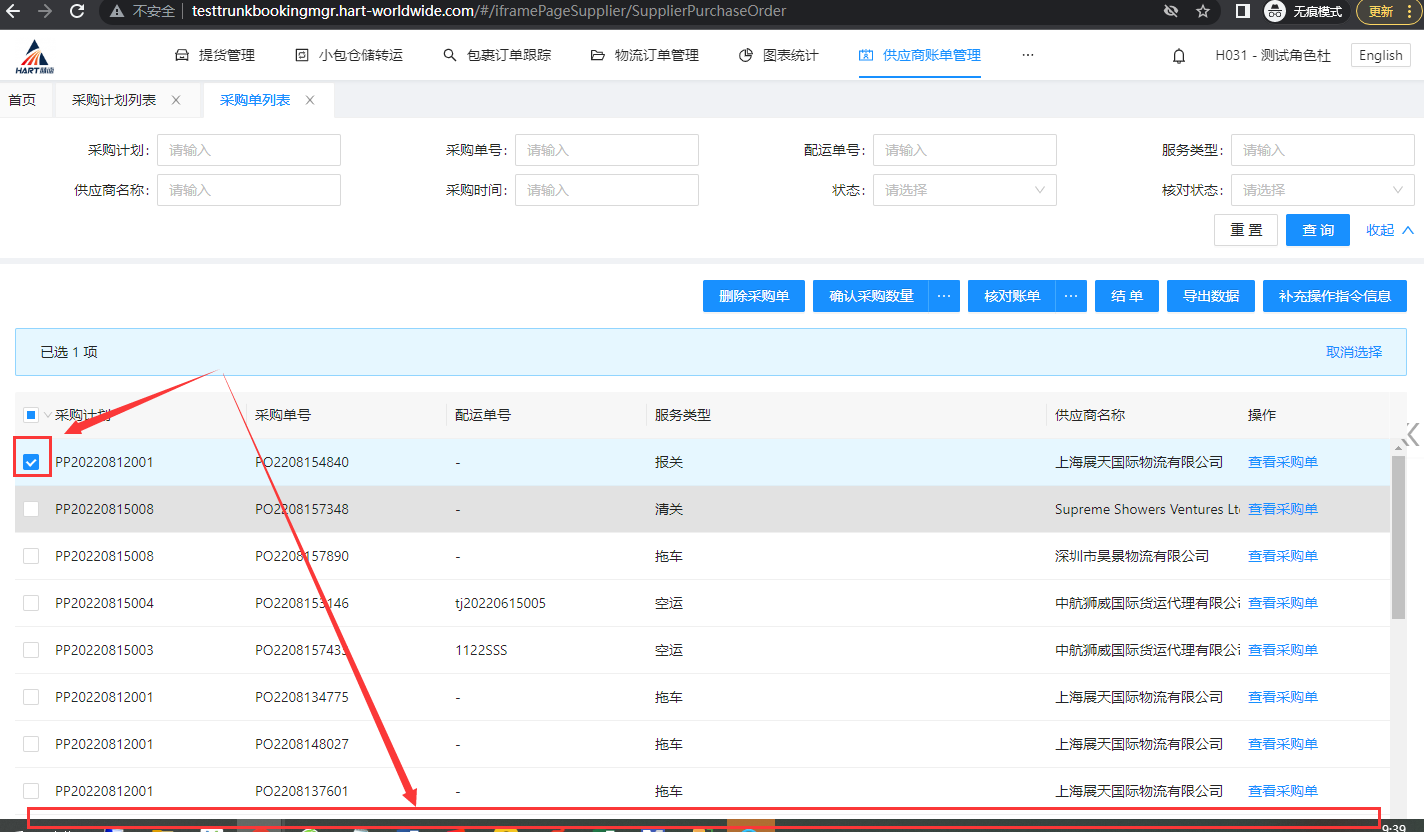
Task: Open the 状态 dropdown
Action: [964, 190]
